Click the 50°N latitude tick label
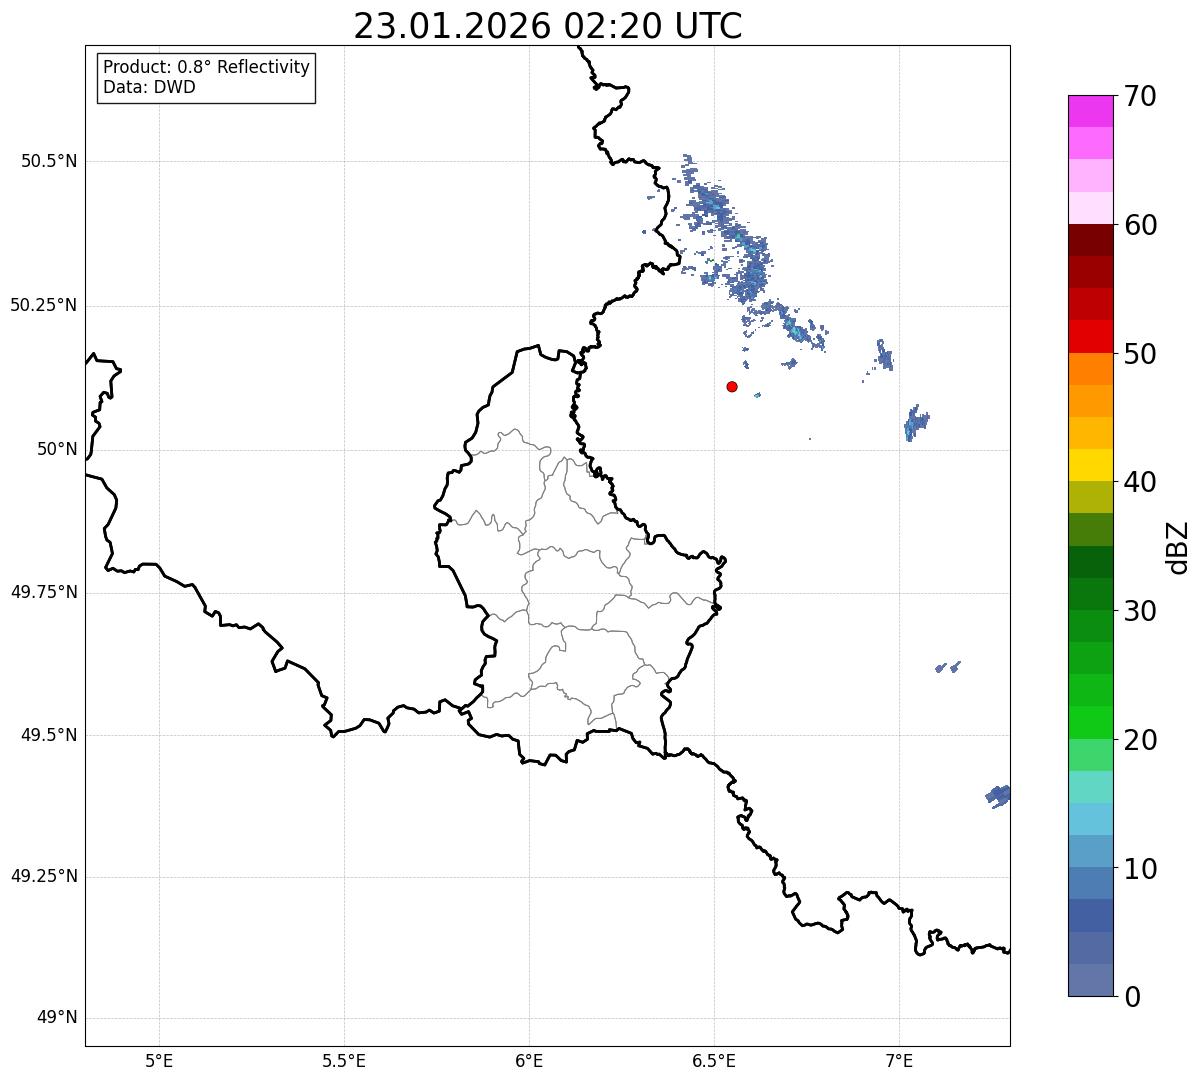 [x=57, y=449]
